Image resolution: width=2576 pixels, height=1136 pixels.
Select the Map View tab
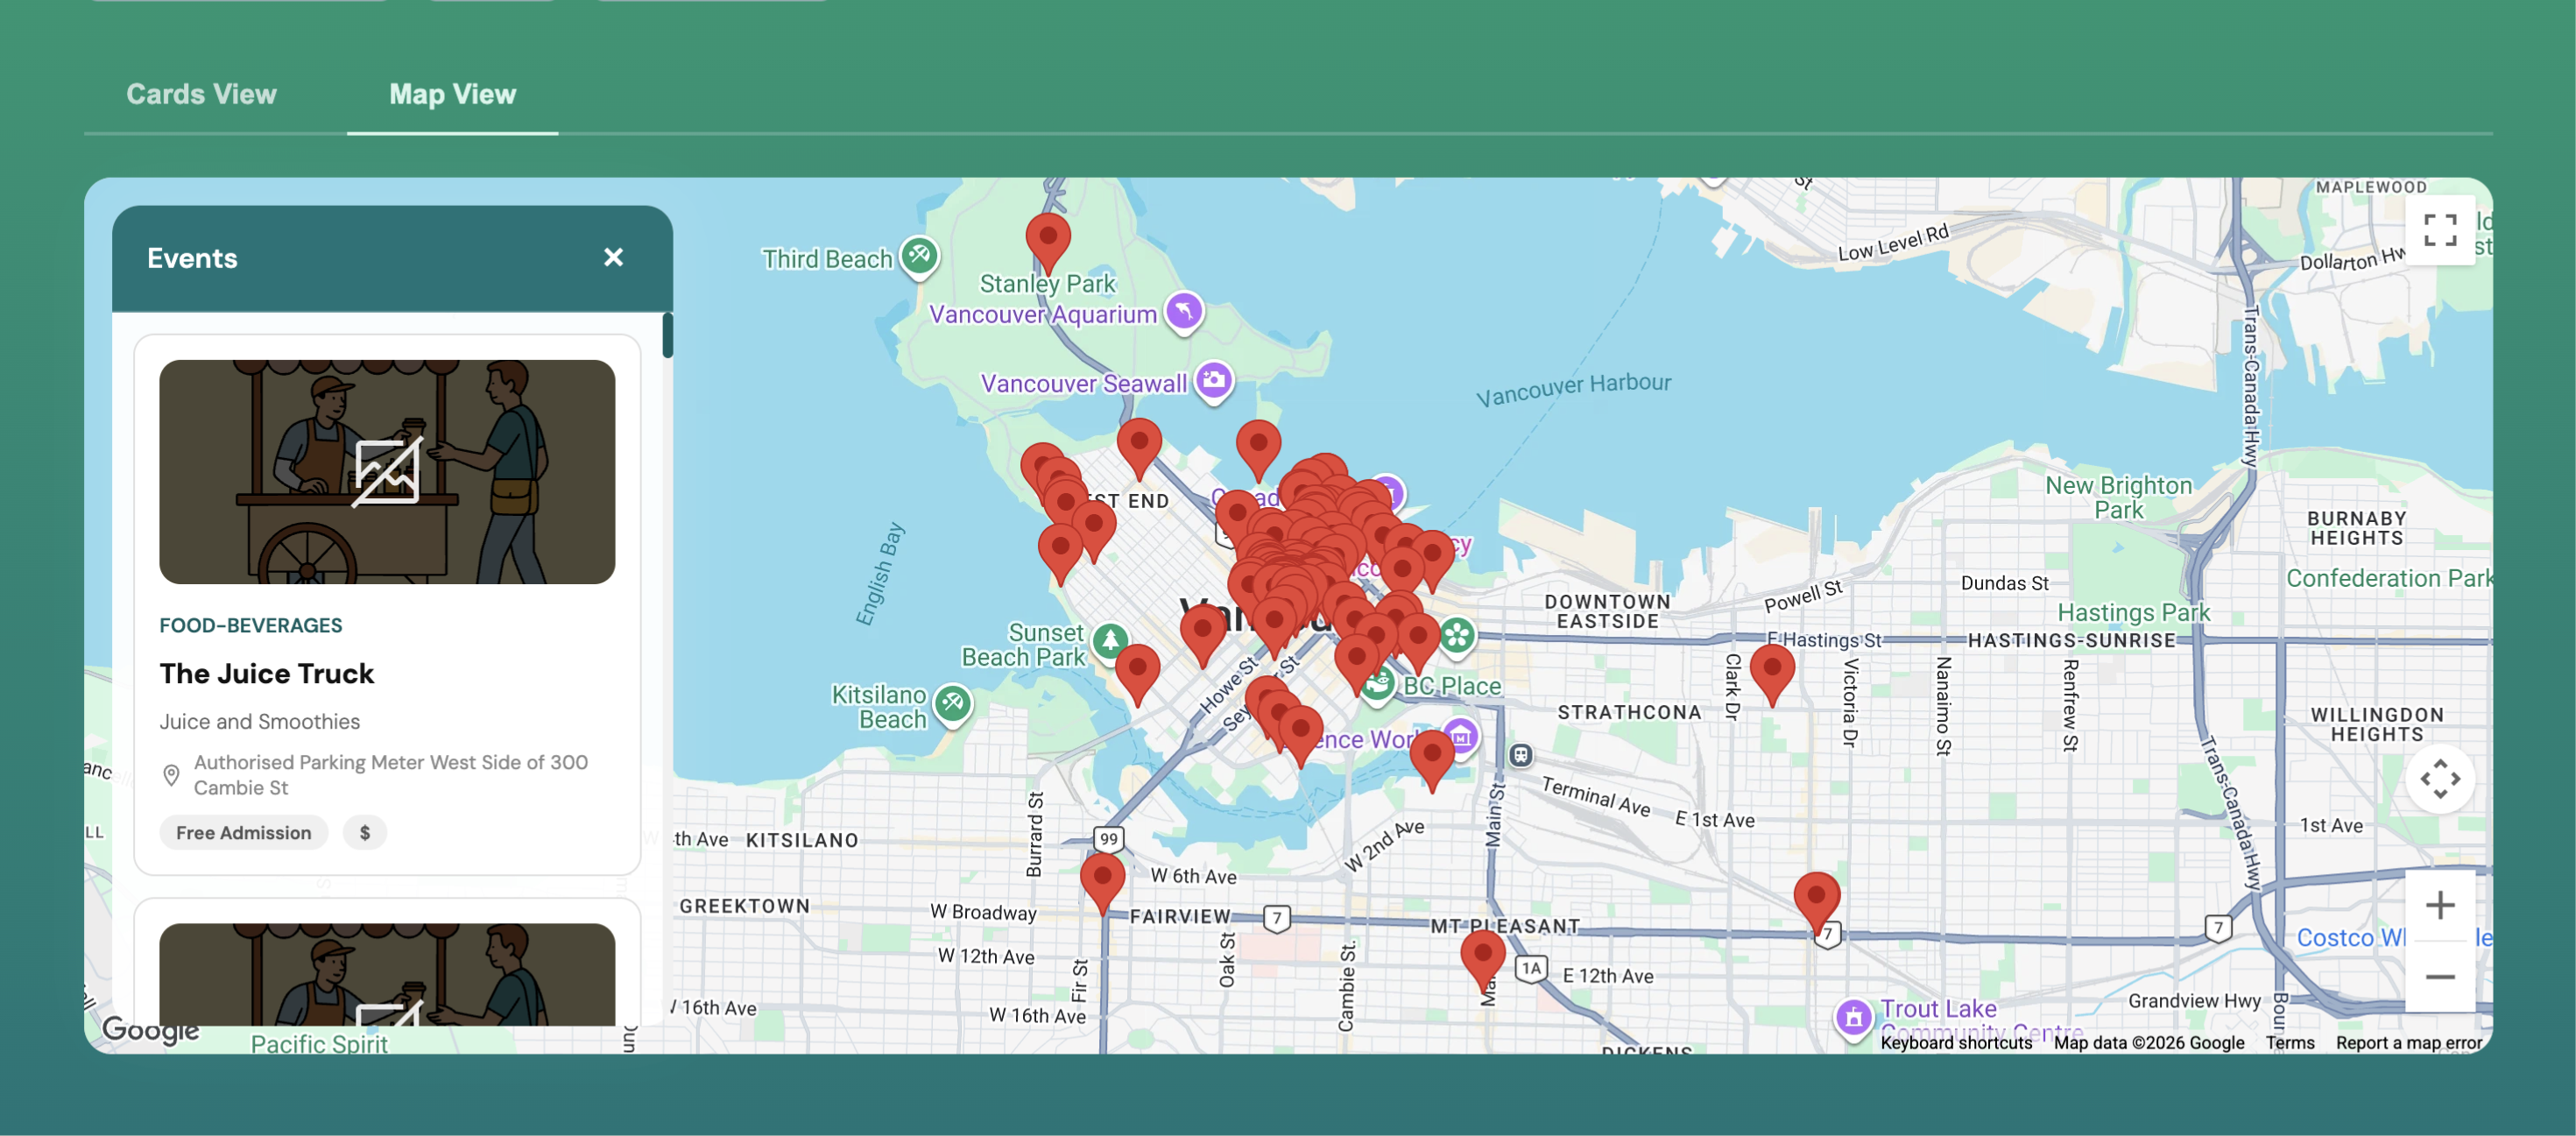(452, 94)
